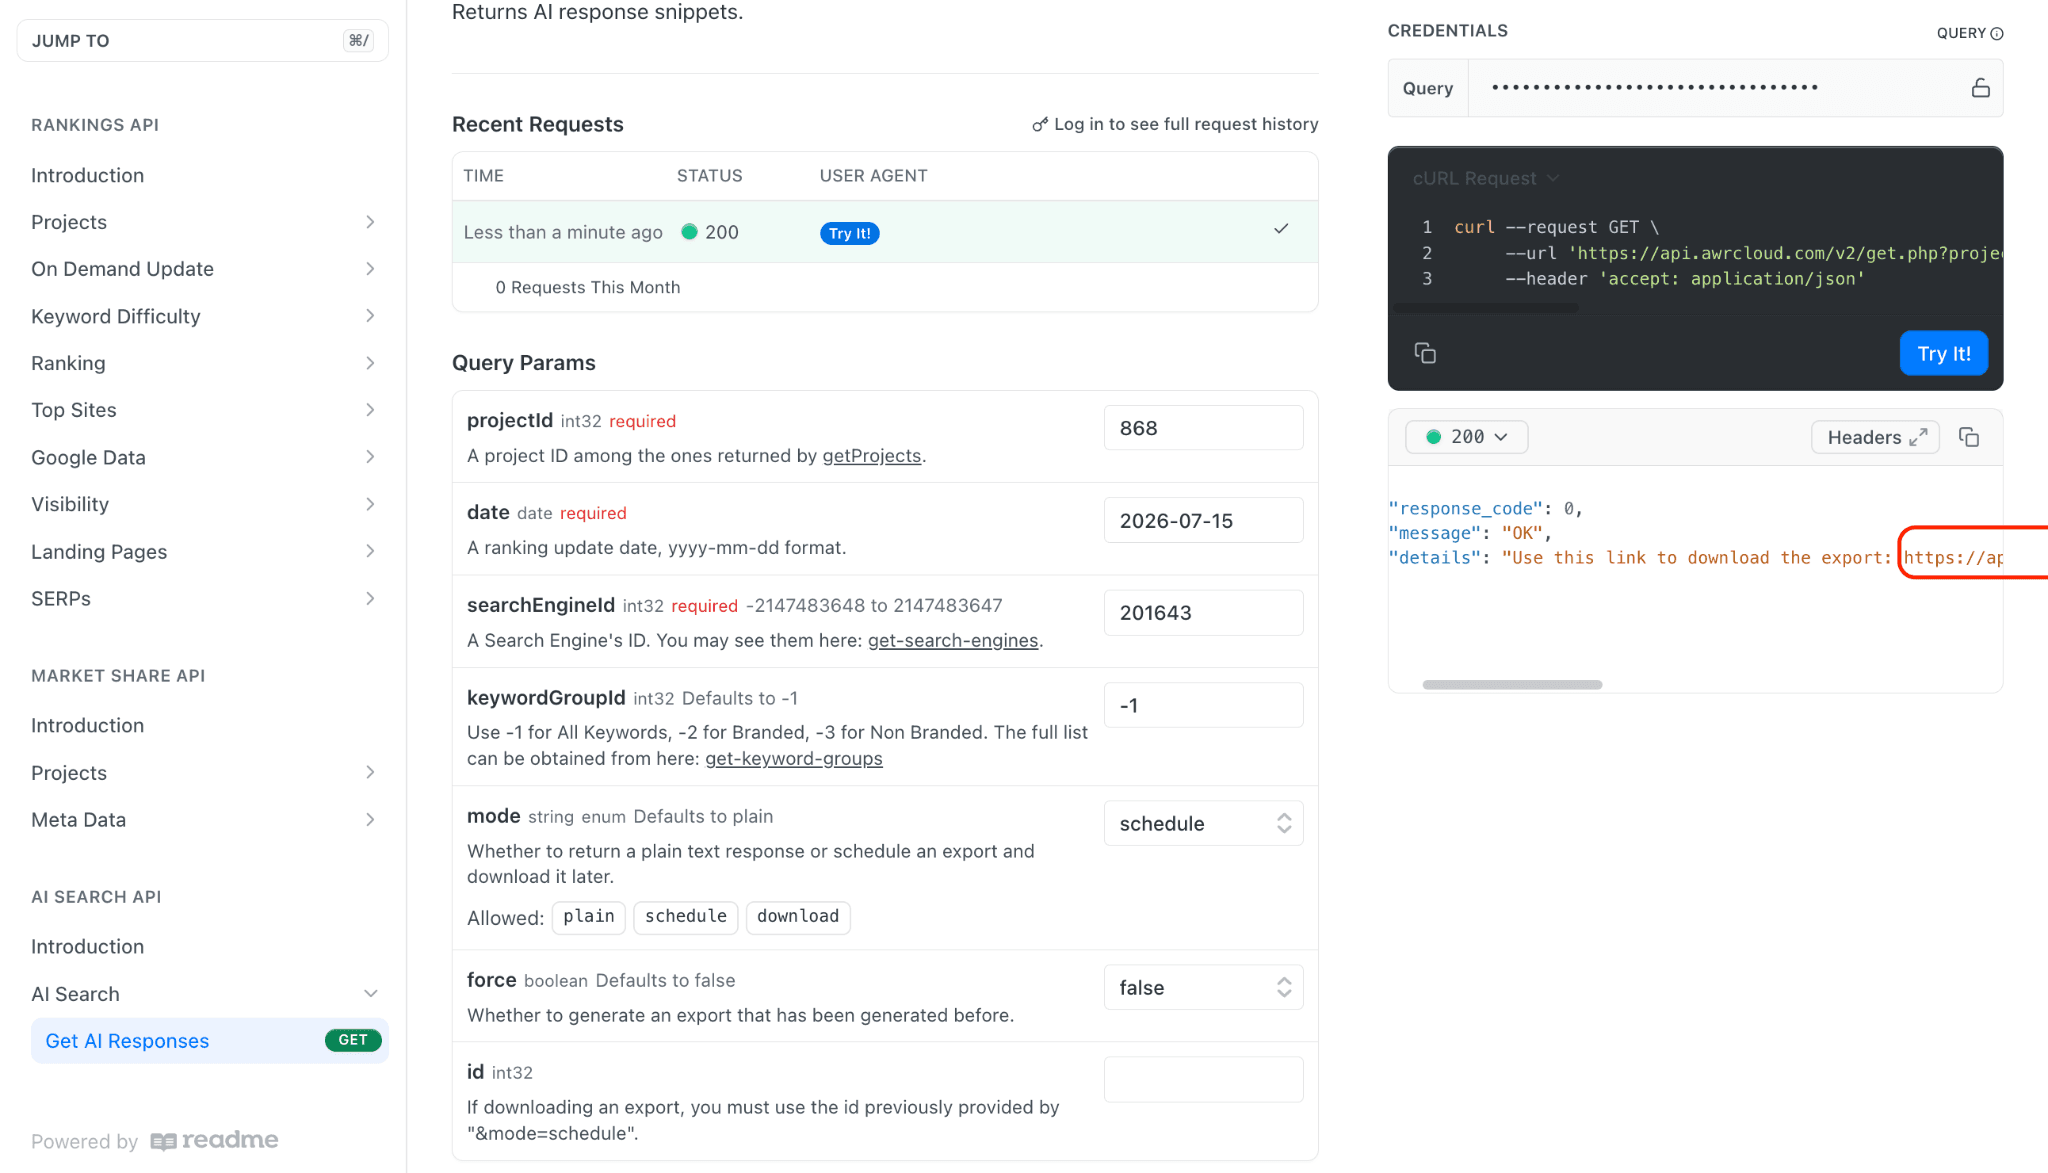Viewport: 2048px width, 1173px height.
Task: Click the "response_code": 0 response line
Action: point(1485,508)
